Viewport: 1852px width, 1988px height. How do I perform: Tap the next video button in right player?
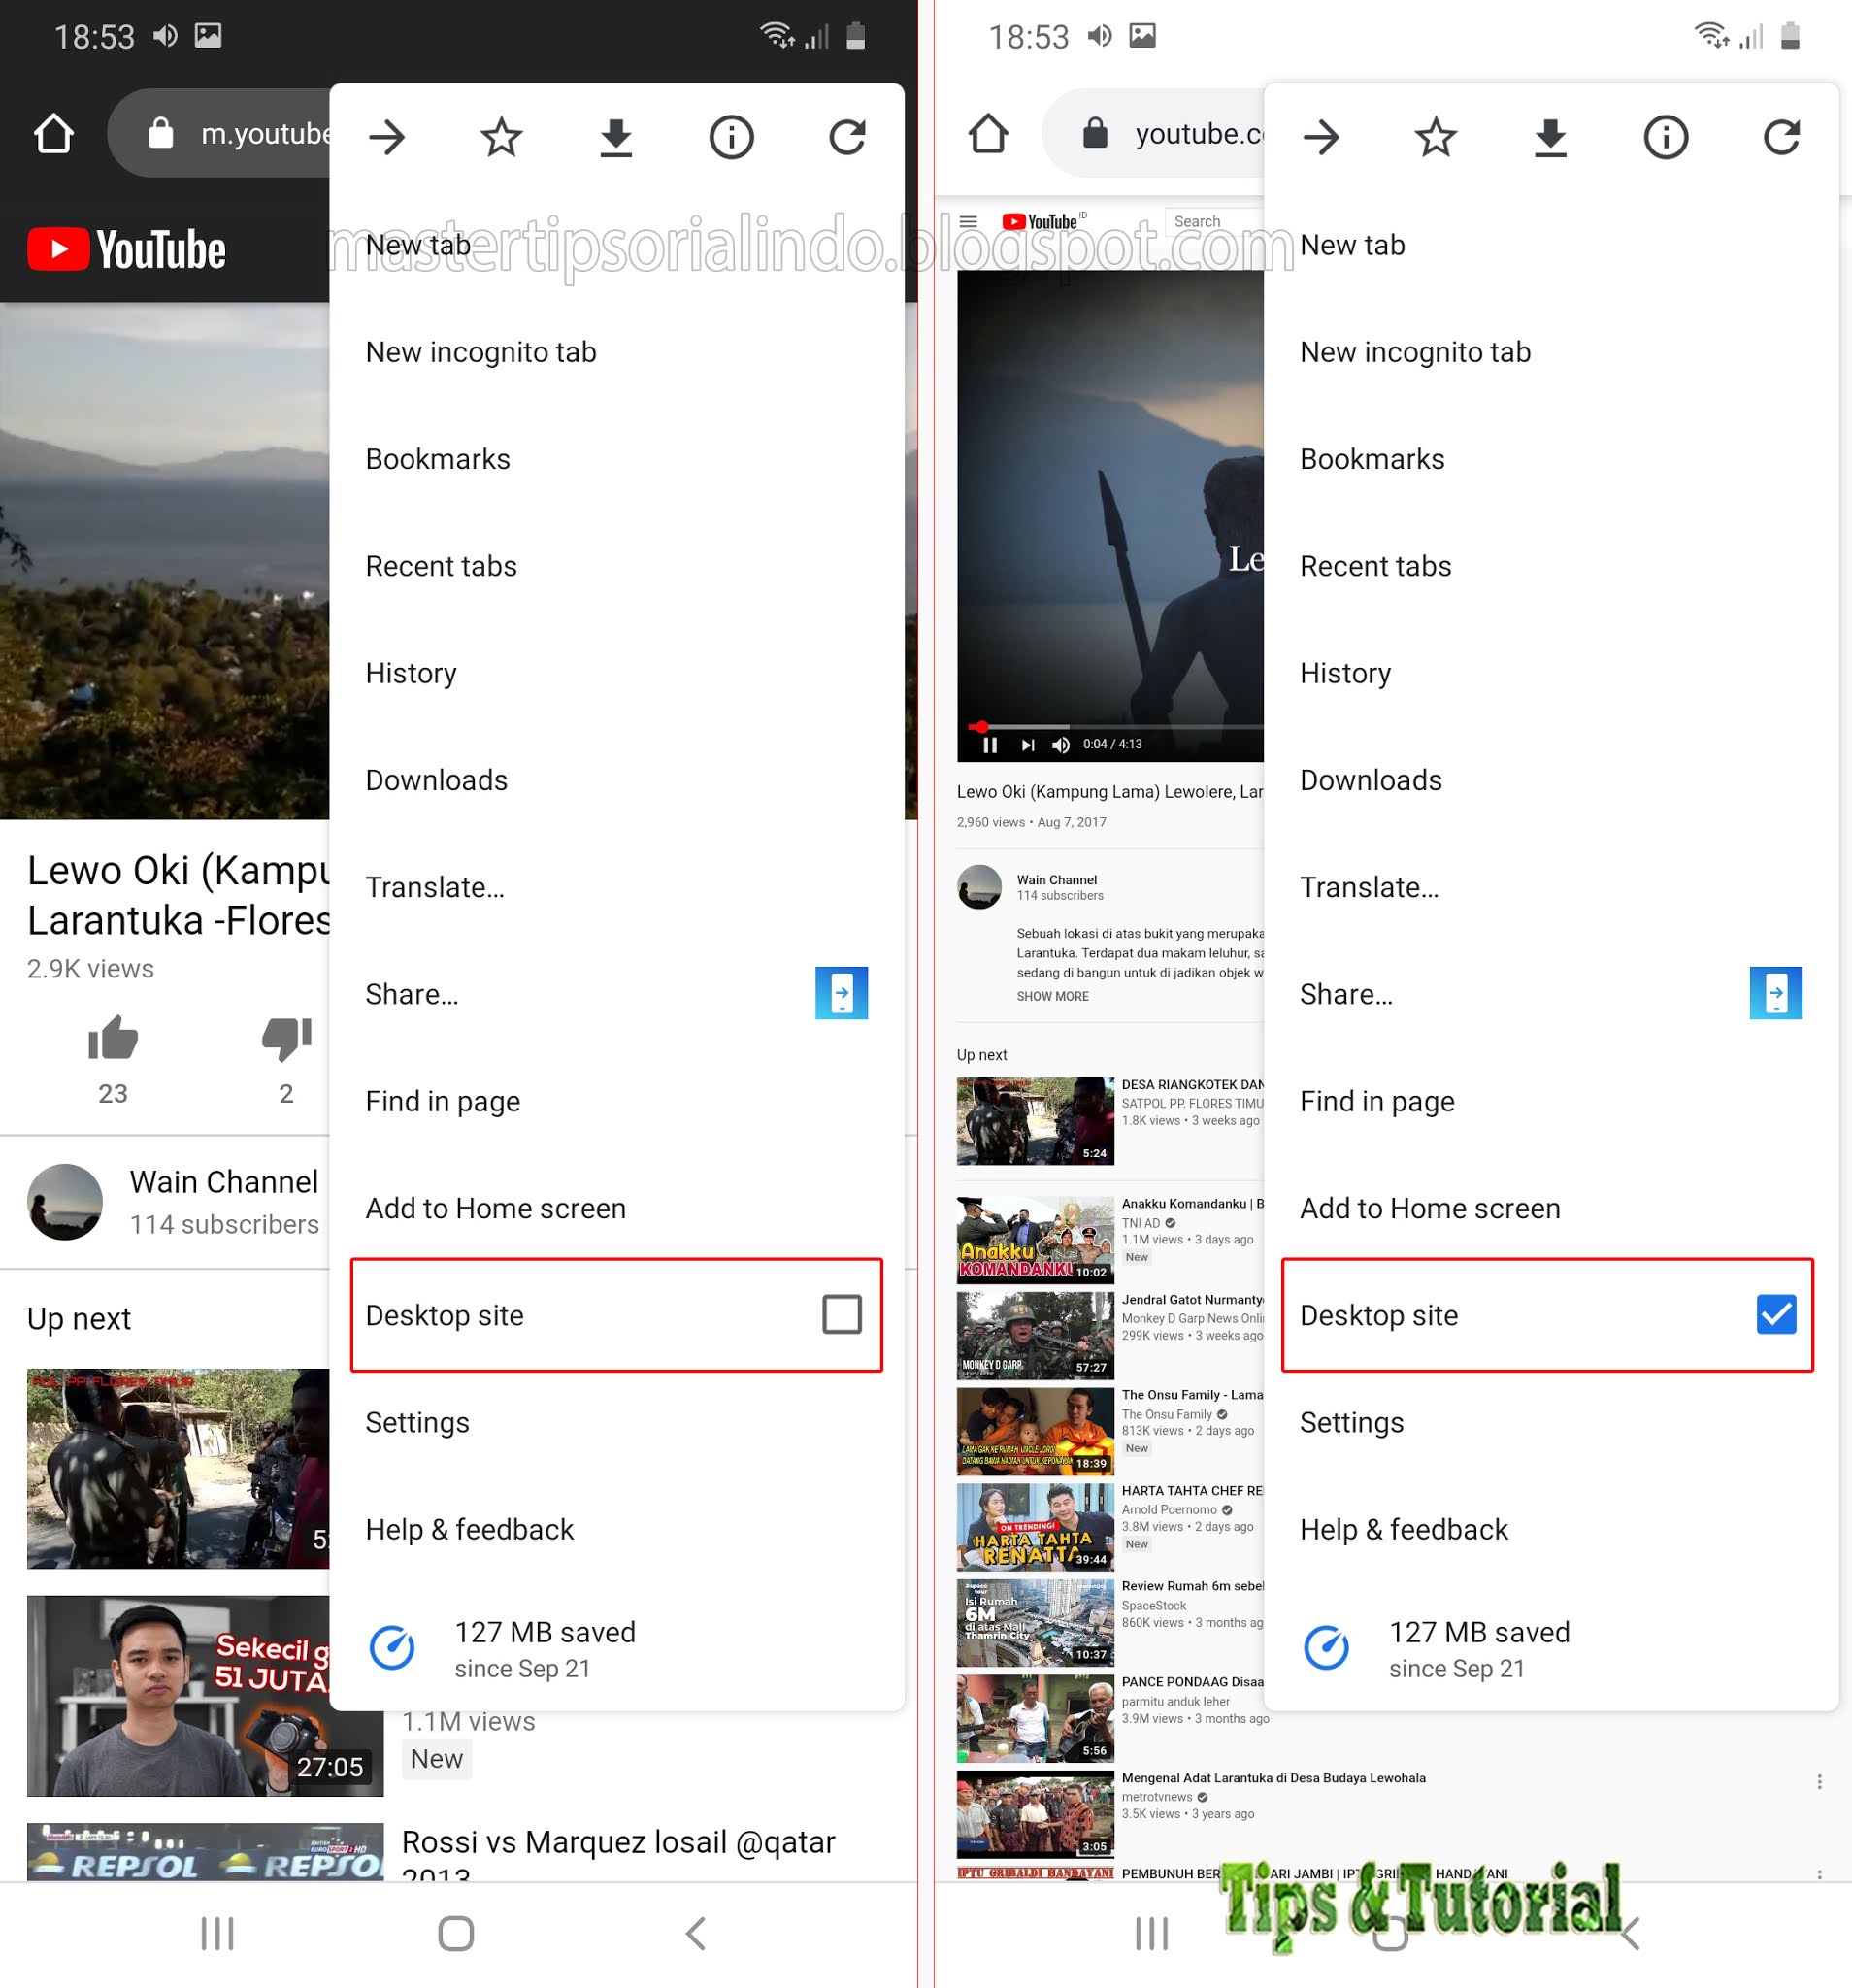point(1027,745)
